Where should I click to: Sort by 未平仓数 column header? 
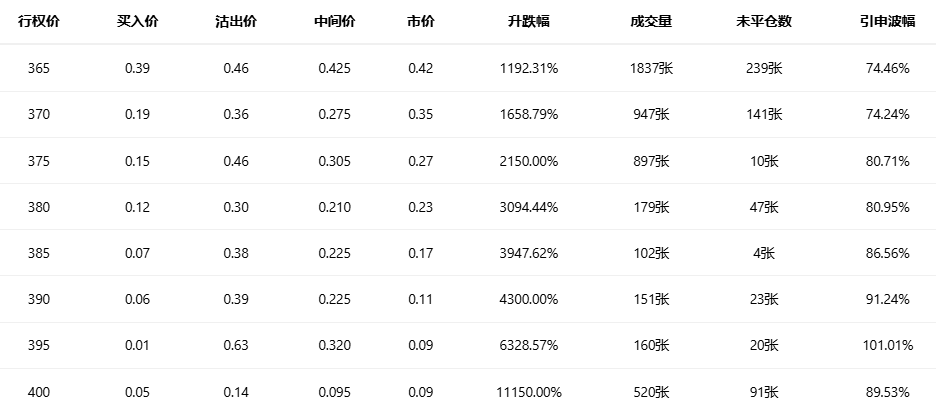pyautogui.click(x=764, y=22)
